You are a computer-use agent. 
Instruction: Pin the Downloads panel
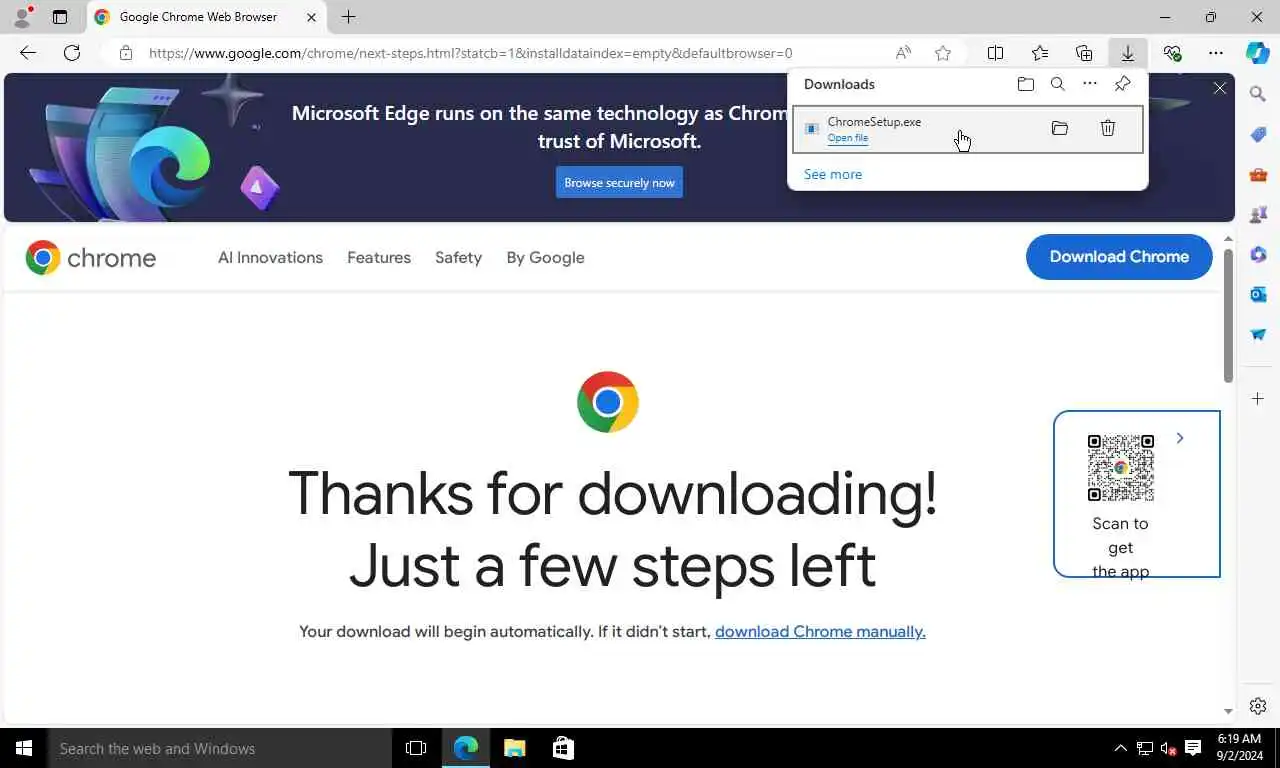tap(1123, 84)
